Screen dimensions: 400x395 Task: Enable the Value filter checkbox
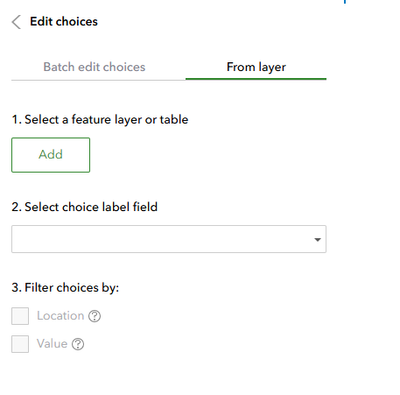pos(20,344)
